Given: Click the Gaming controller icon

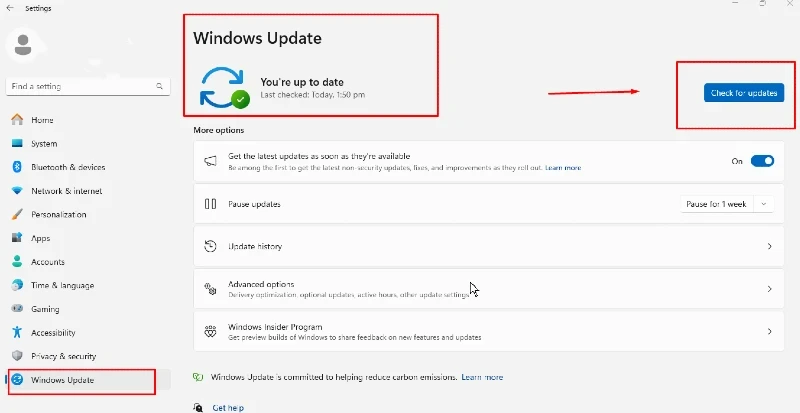Looking at the screenshot, I should click(17, 309).
